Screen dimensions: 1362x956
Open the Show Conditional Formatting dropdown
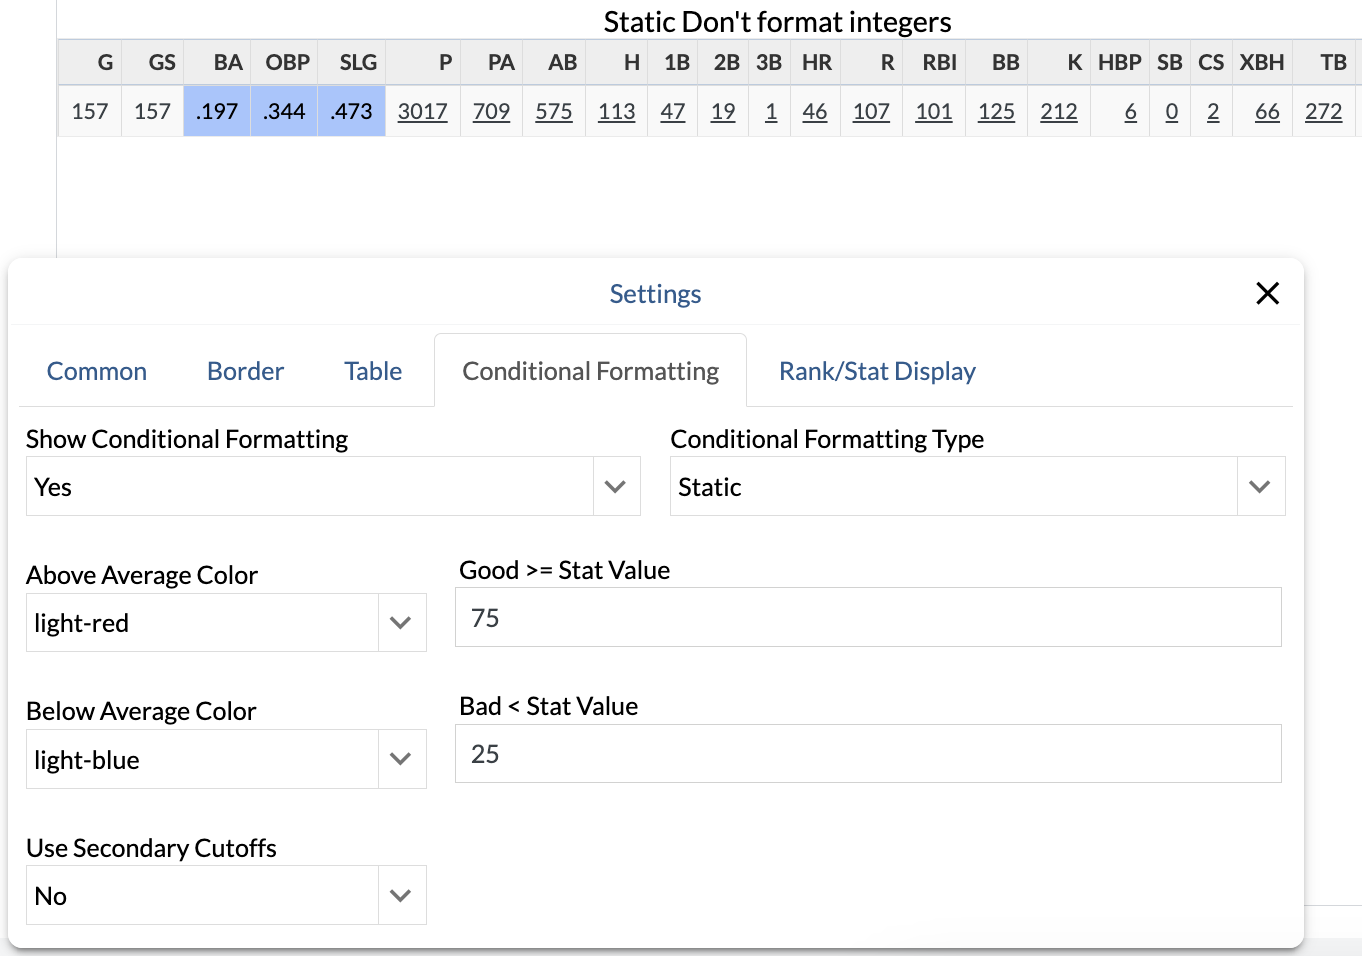pyautogui.click(x=332, y=487)
